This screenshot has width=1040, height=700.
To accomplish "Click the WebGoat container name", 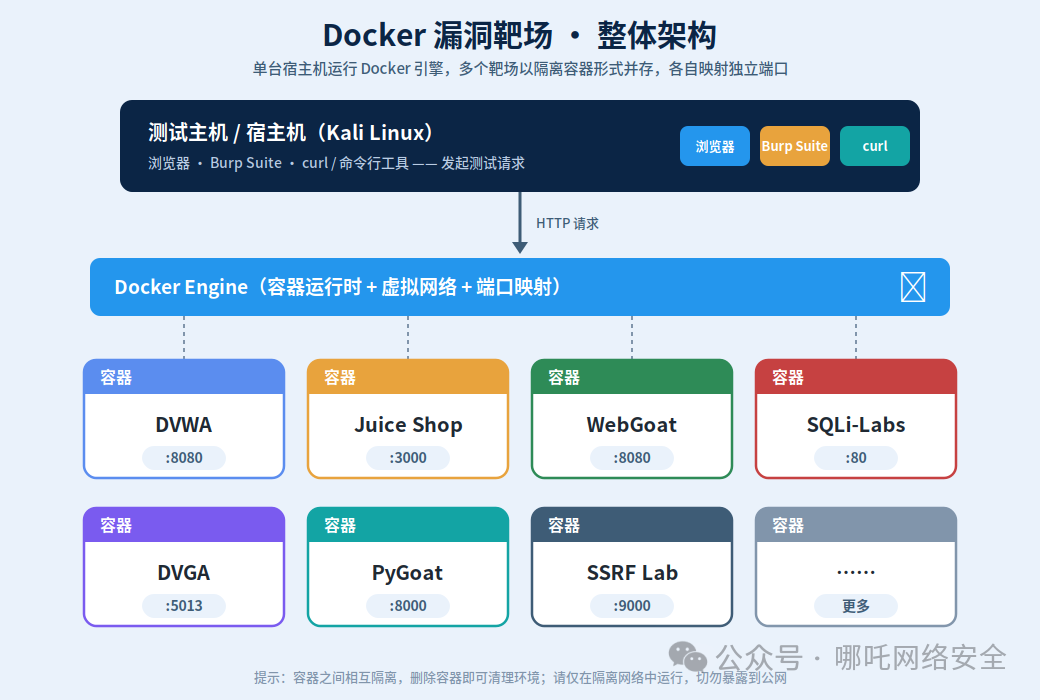I will tap(631, 425).
